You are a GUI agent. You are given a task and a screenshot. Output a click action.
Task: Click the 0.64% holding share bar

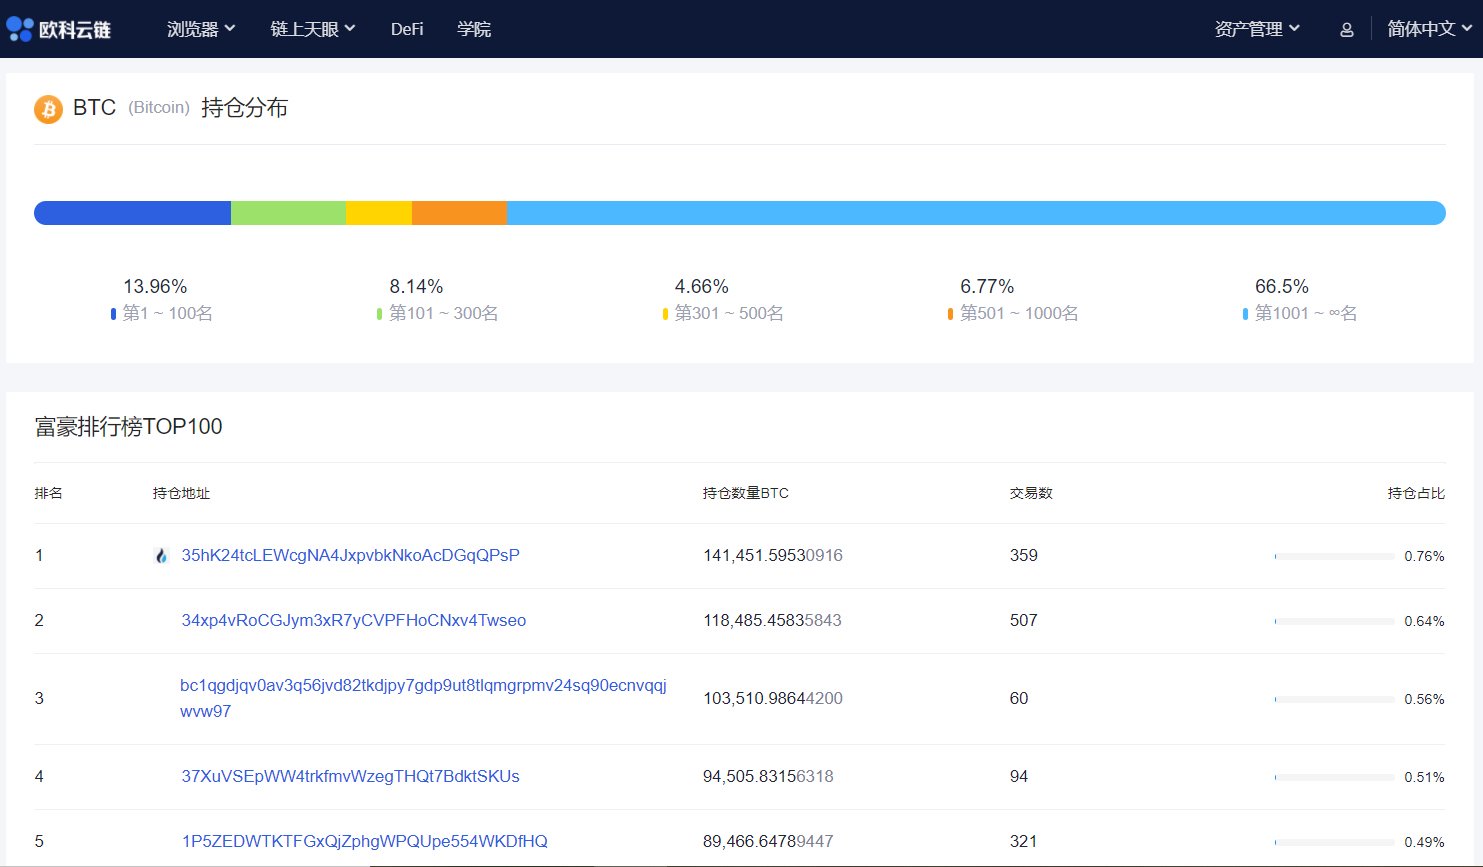click(x=1335, y=621)
